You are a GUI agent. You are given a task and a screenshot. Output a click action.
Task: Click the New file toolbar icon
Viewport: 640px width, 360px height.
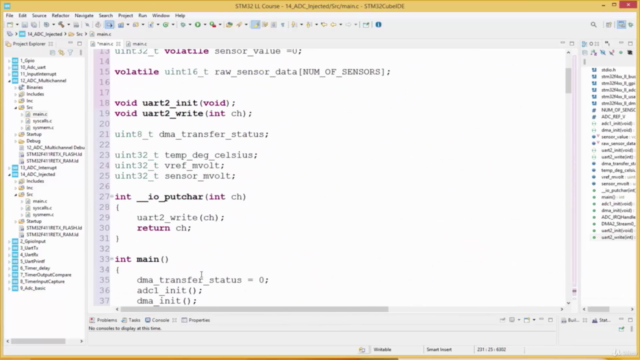[10, 25]
